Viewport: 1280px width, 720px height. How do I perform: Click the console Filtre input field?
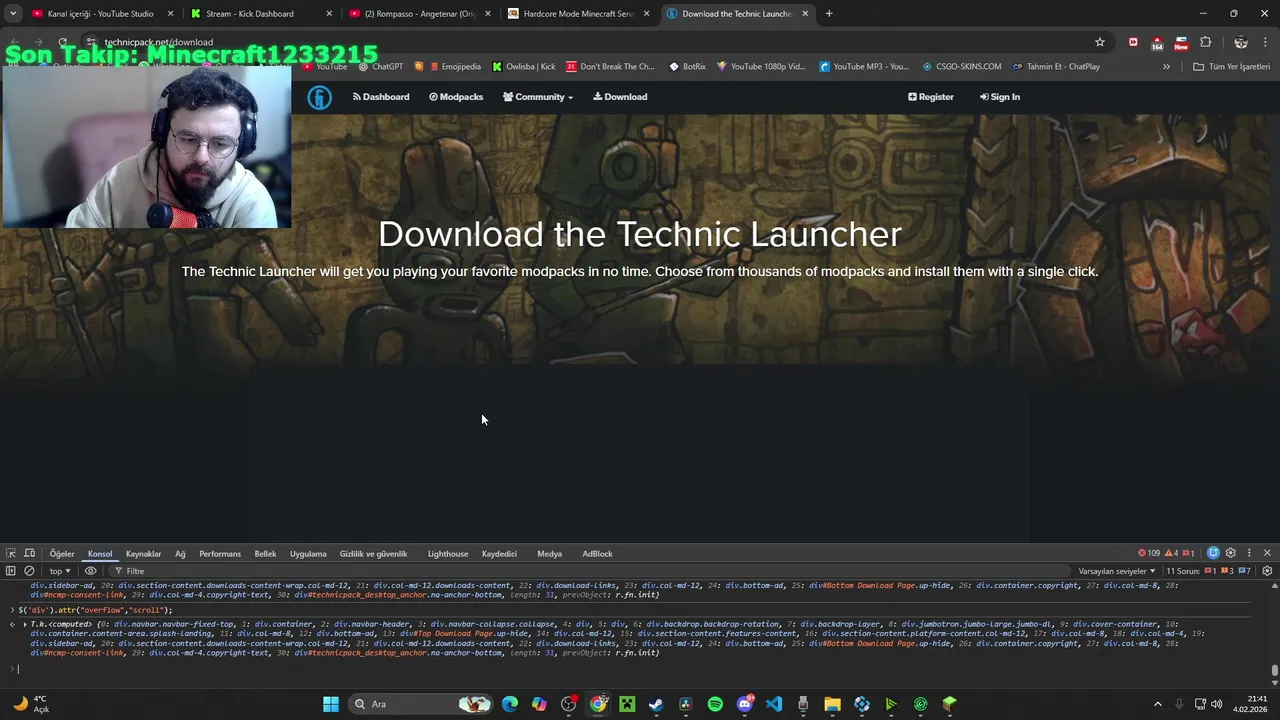click(590, 571)
